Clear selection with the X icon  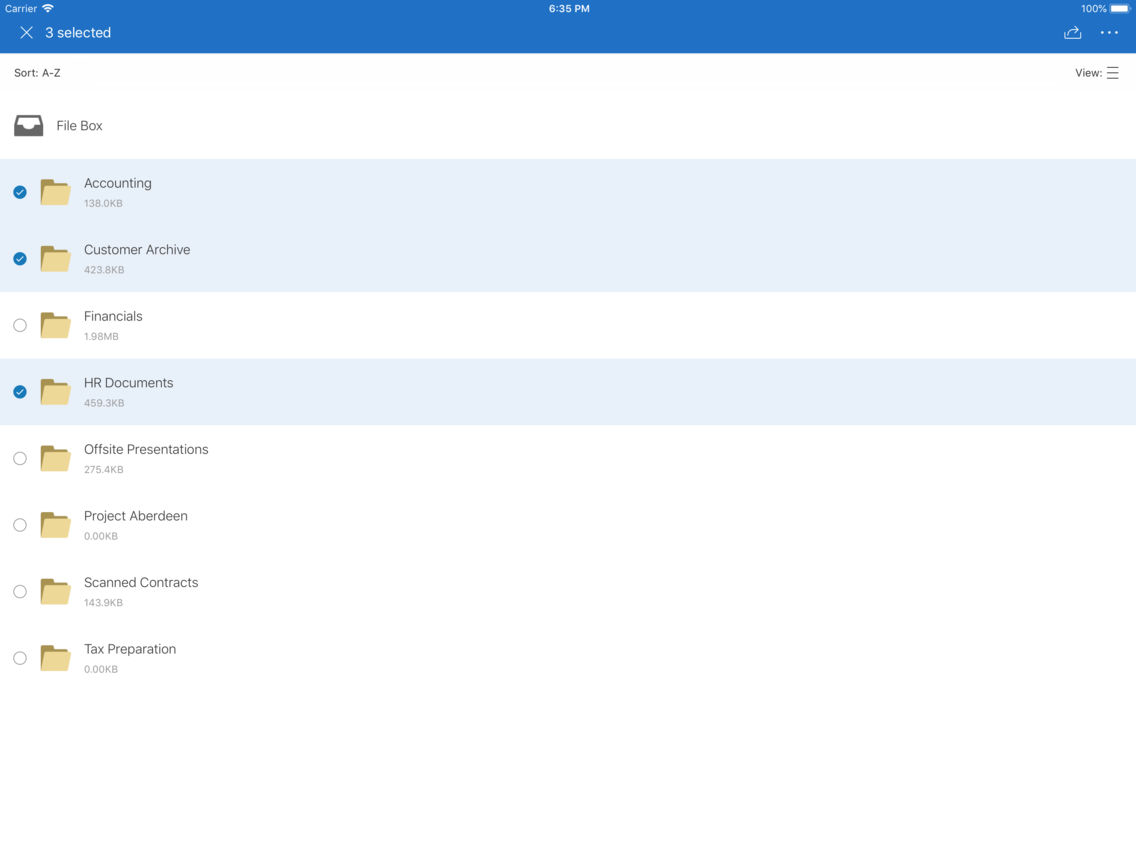[26, 33]
